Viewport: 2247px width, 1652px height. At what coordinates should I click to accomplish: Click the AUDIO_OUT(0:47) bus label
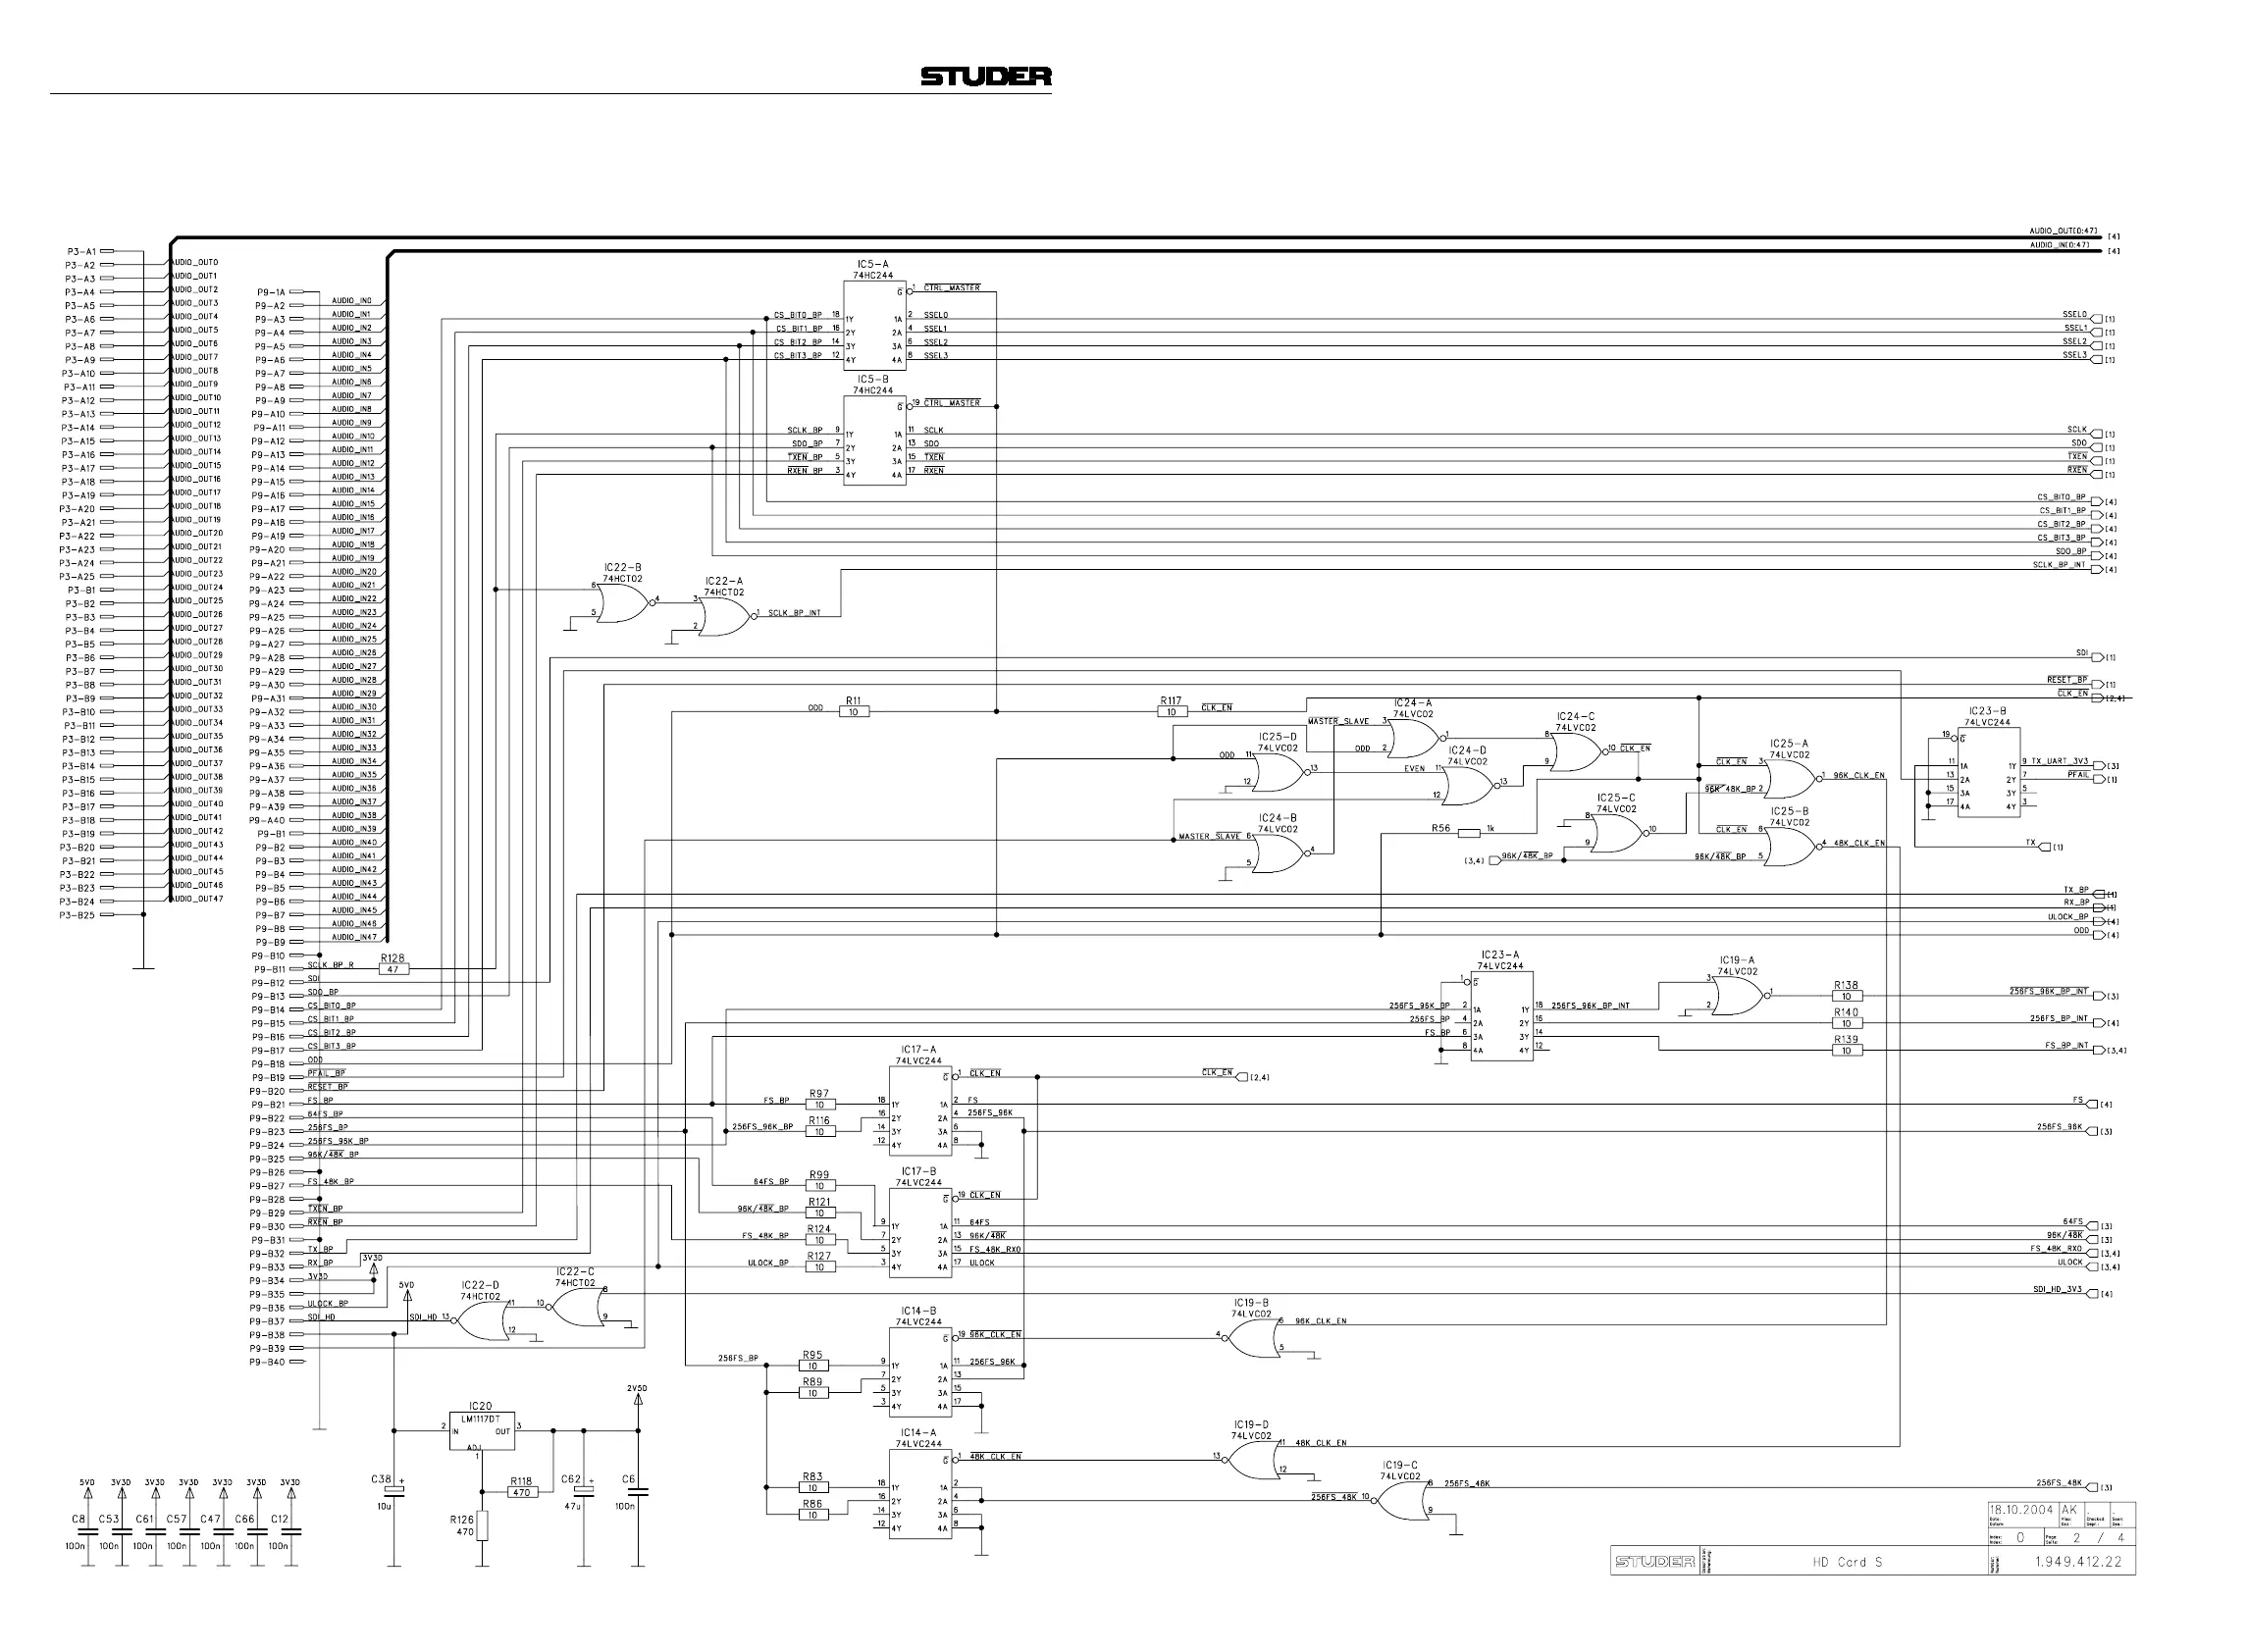coord(2064,231)
